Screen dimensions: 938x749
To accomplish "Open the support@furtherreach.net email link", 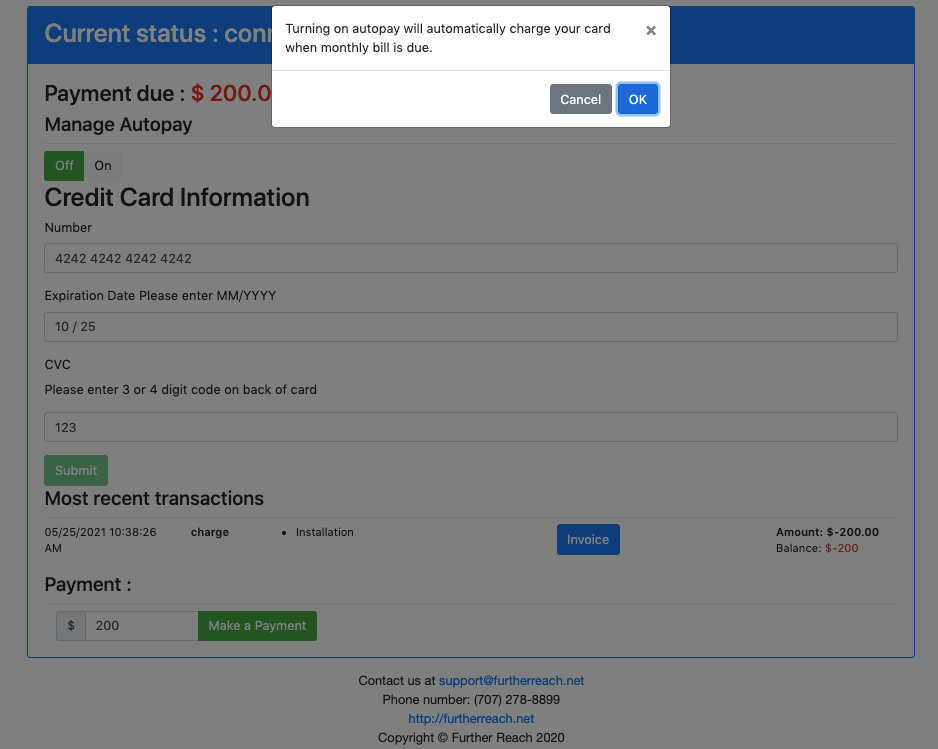I will coord(511,681).
